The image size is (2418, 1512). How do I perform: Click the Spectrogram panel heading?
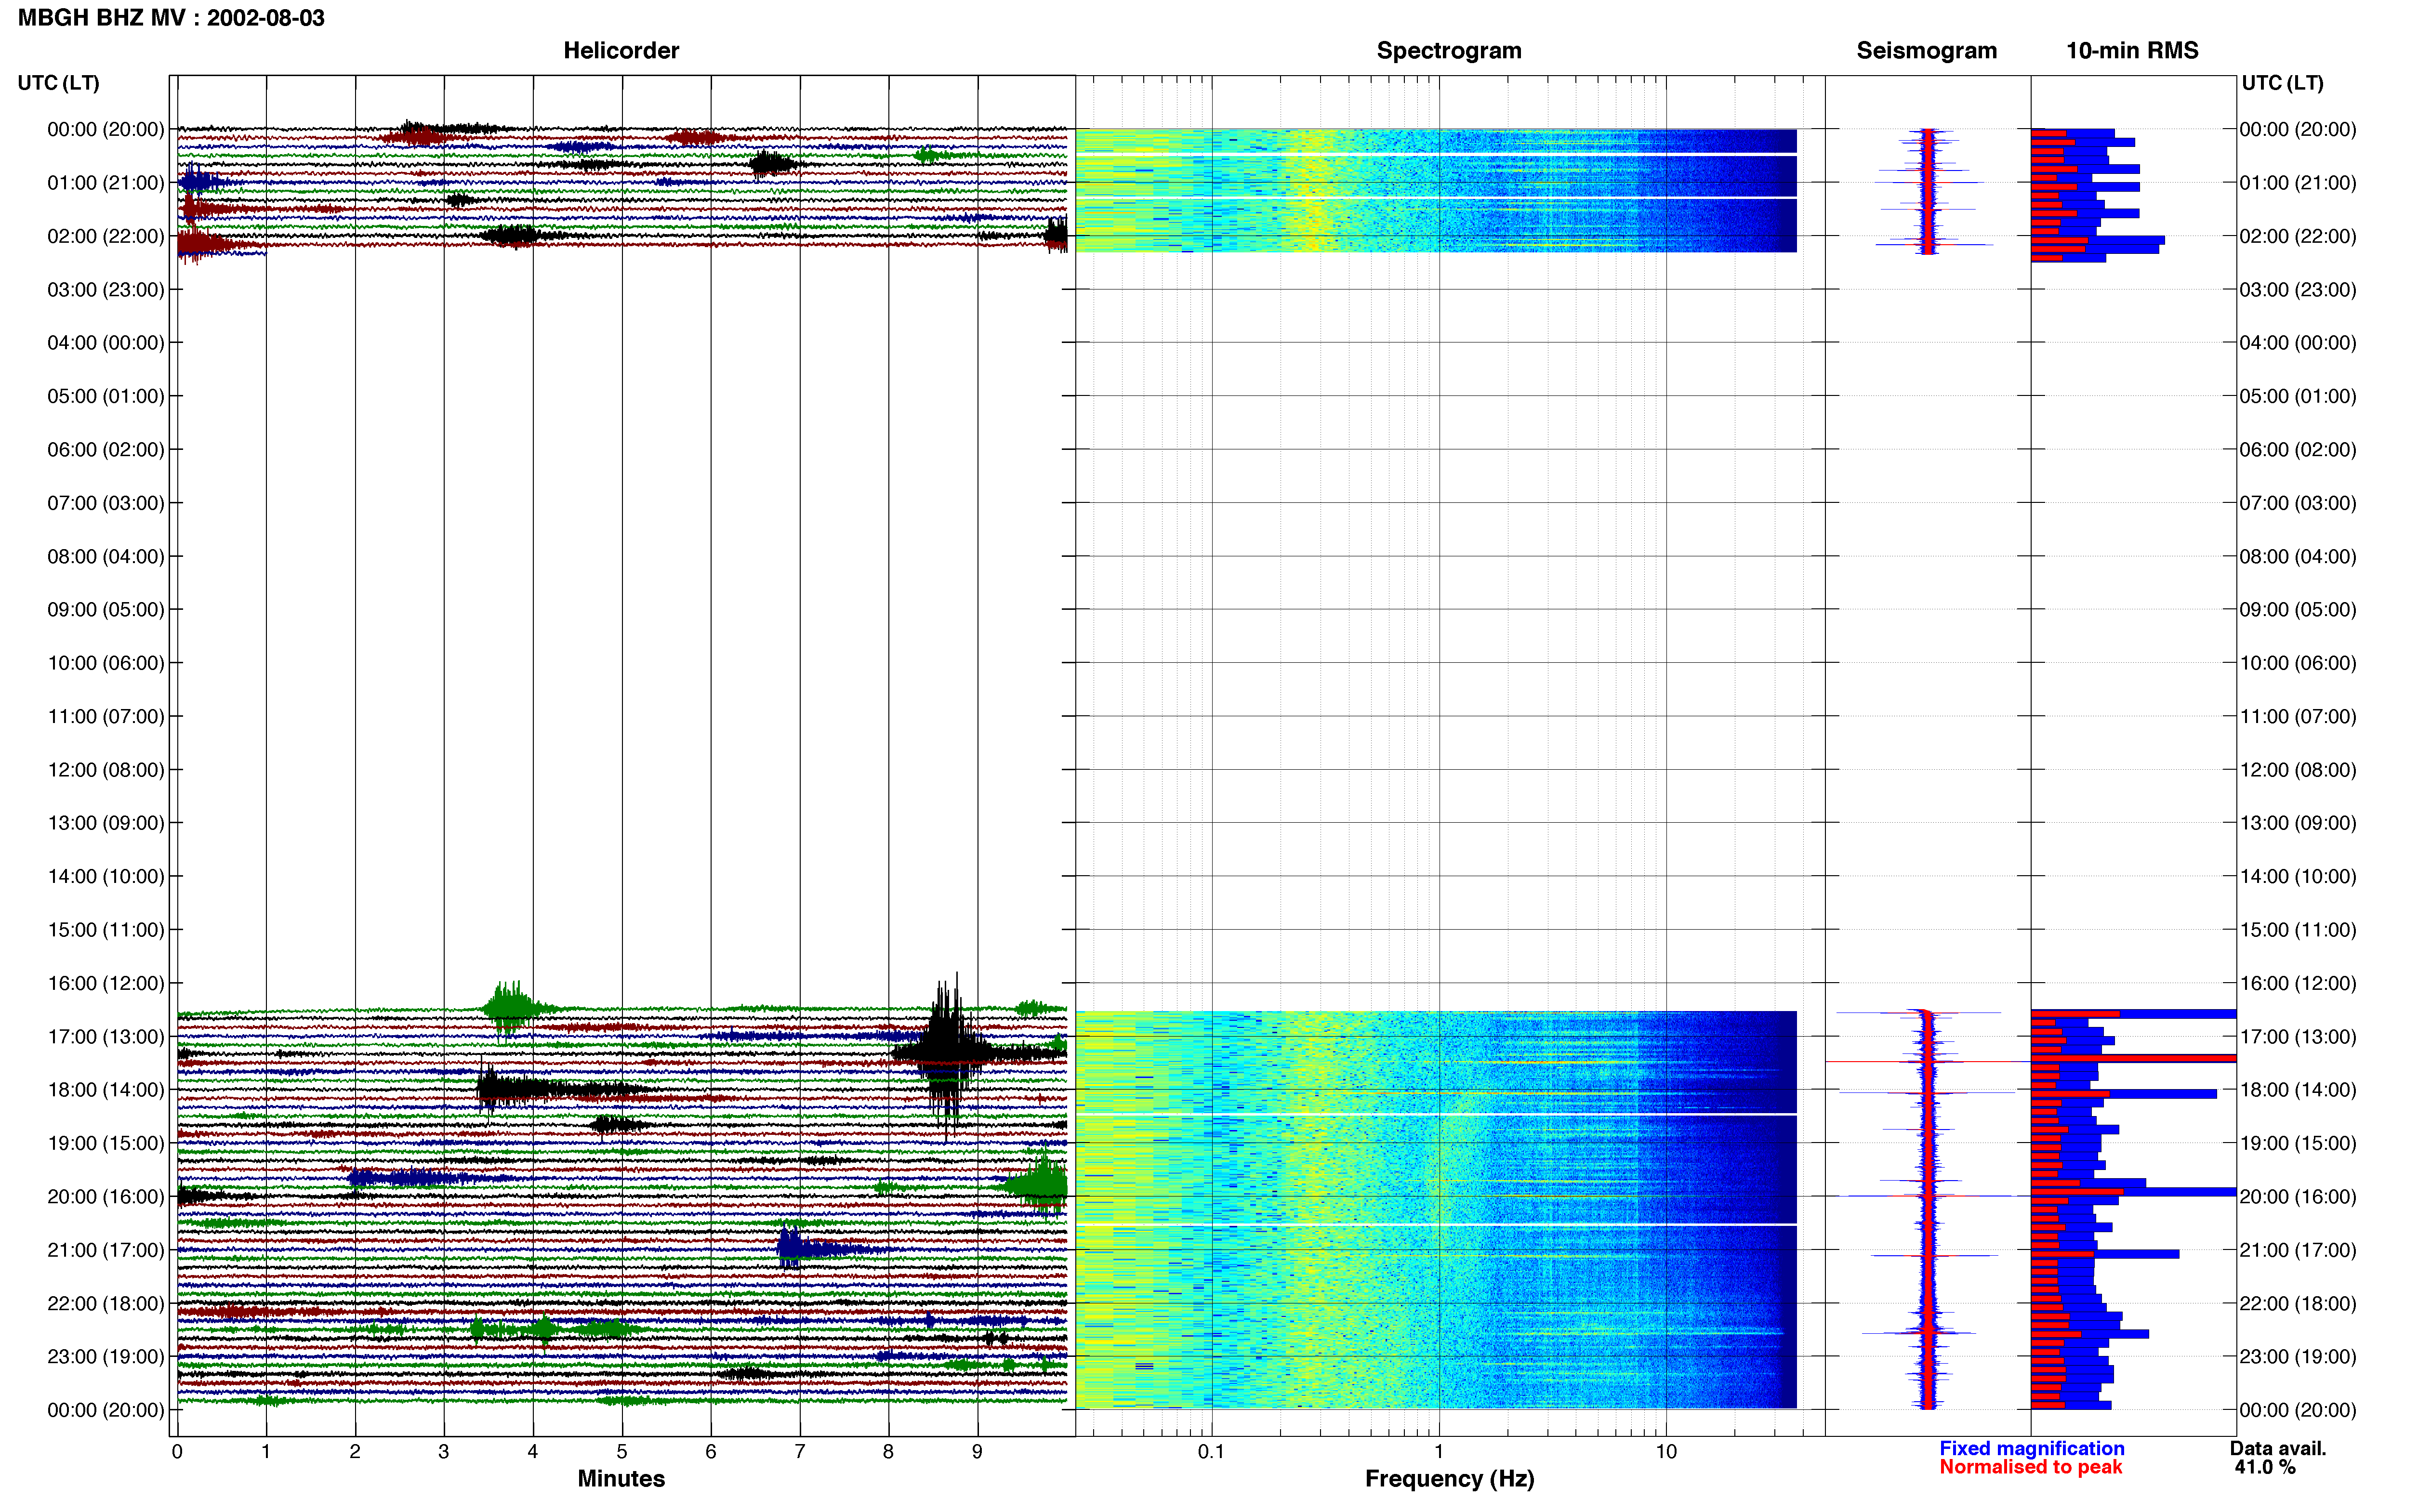click(1449, 51)
